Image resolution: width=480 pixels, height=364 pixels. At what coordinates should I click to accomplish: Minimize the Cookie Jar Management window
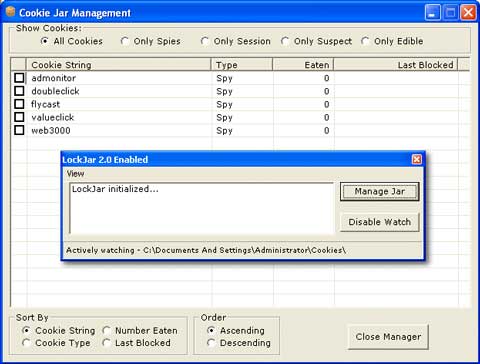pos(433,13)
